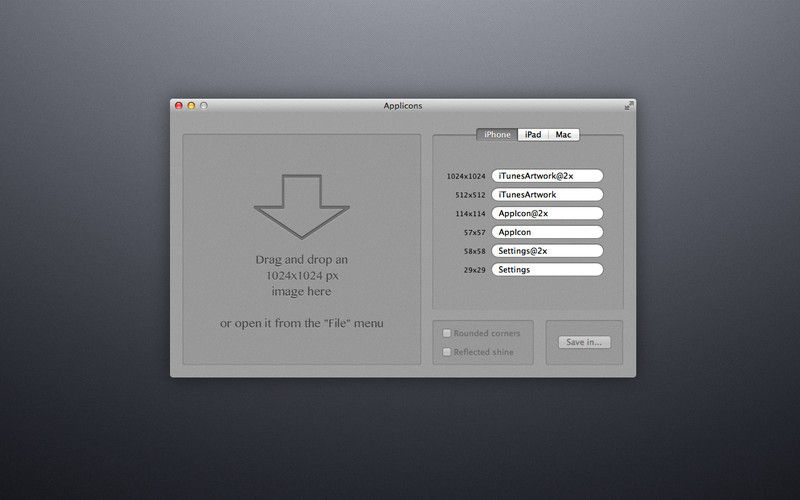This screenshot has width=800, height=500.
Task: Toggle fullscreen with the window corner arrows icon
Action: pos(629,106)
